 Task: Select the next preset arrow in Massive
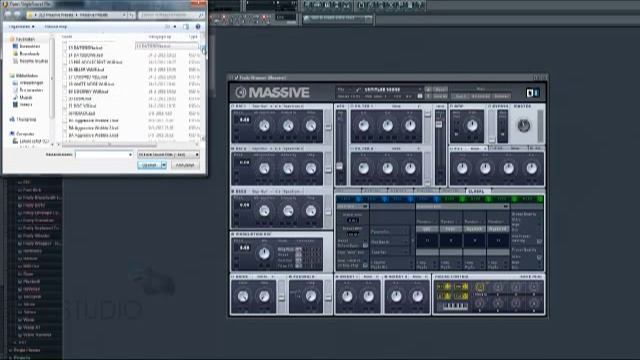(x=428, y=96)
